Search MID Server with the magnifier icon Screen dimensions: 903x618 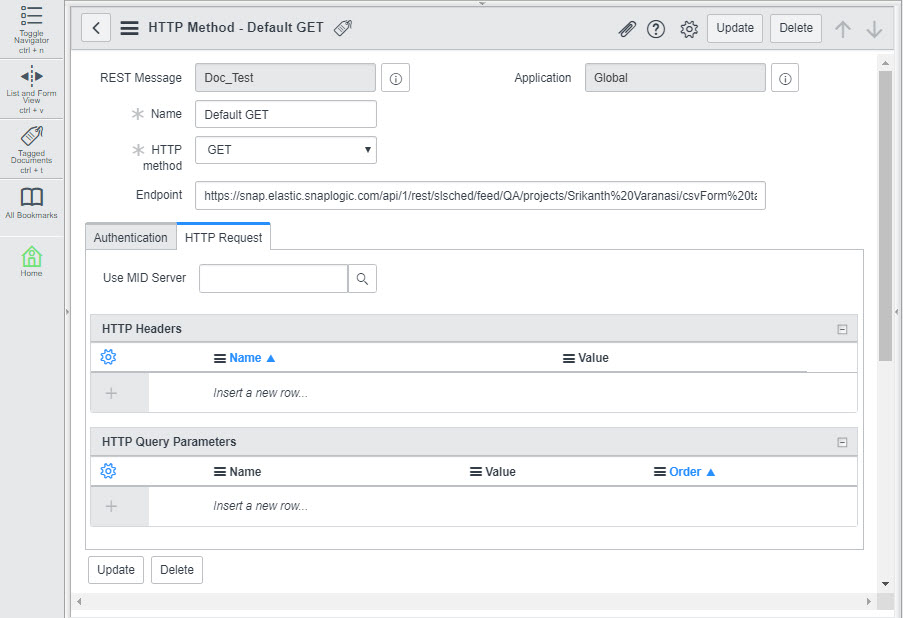pos(362,278)
